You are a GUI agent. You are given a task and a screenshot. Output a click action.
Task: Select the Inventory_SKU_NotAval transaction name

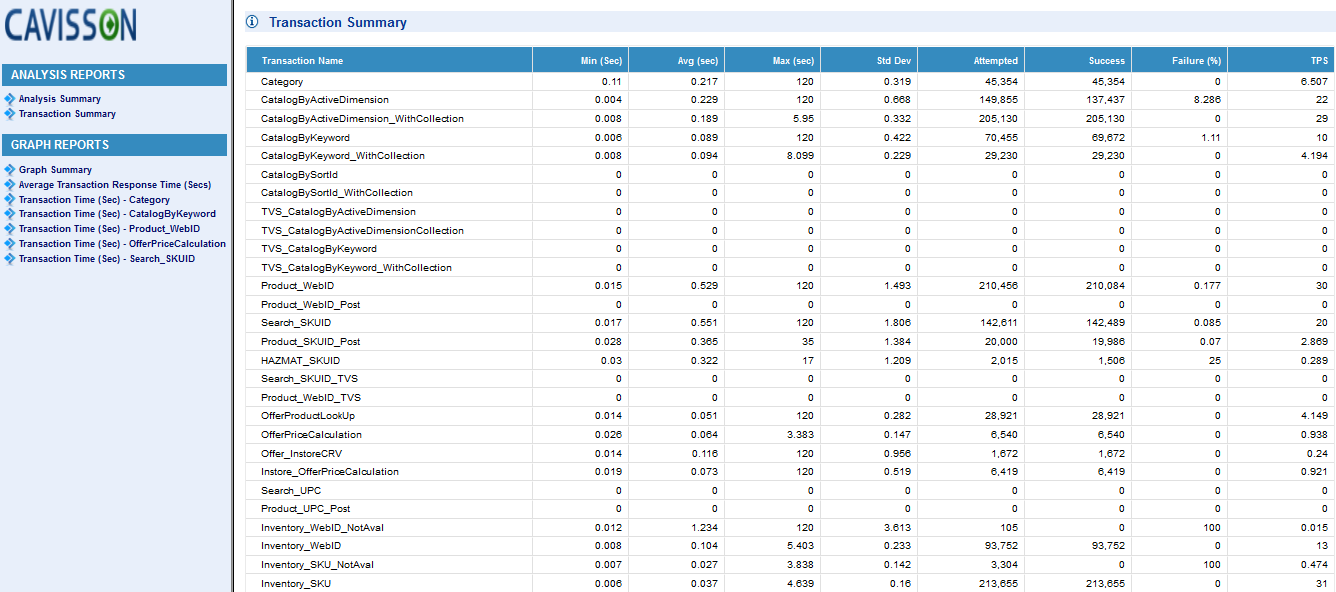(317, 565)
